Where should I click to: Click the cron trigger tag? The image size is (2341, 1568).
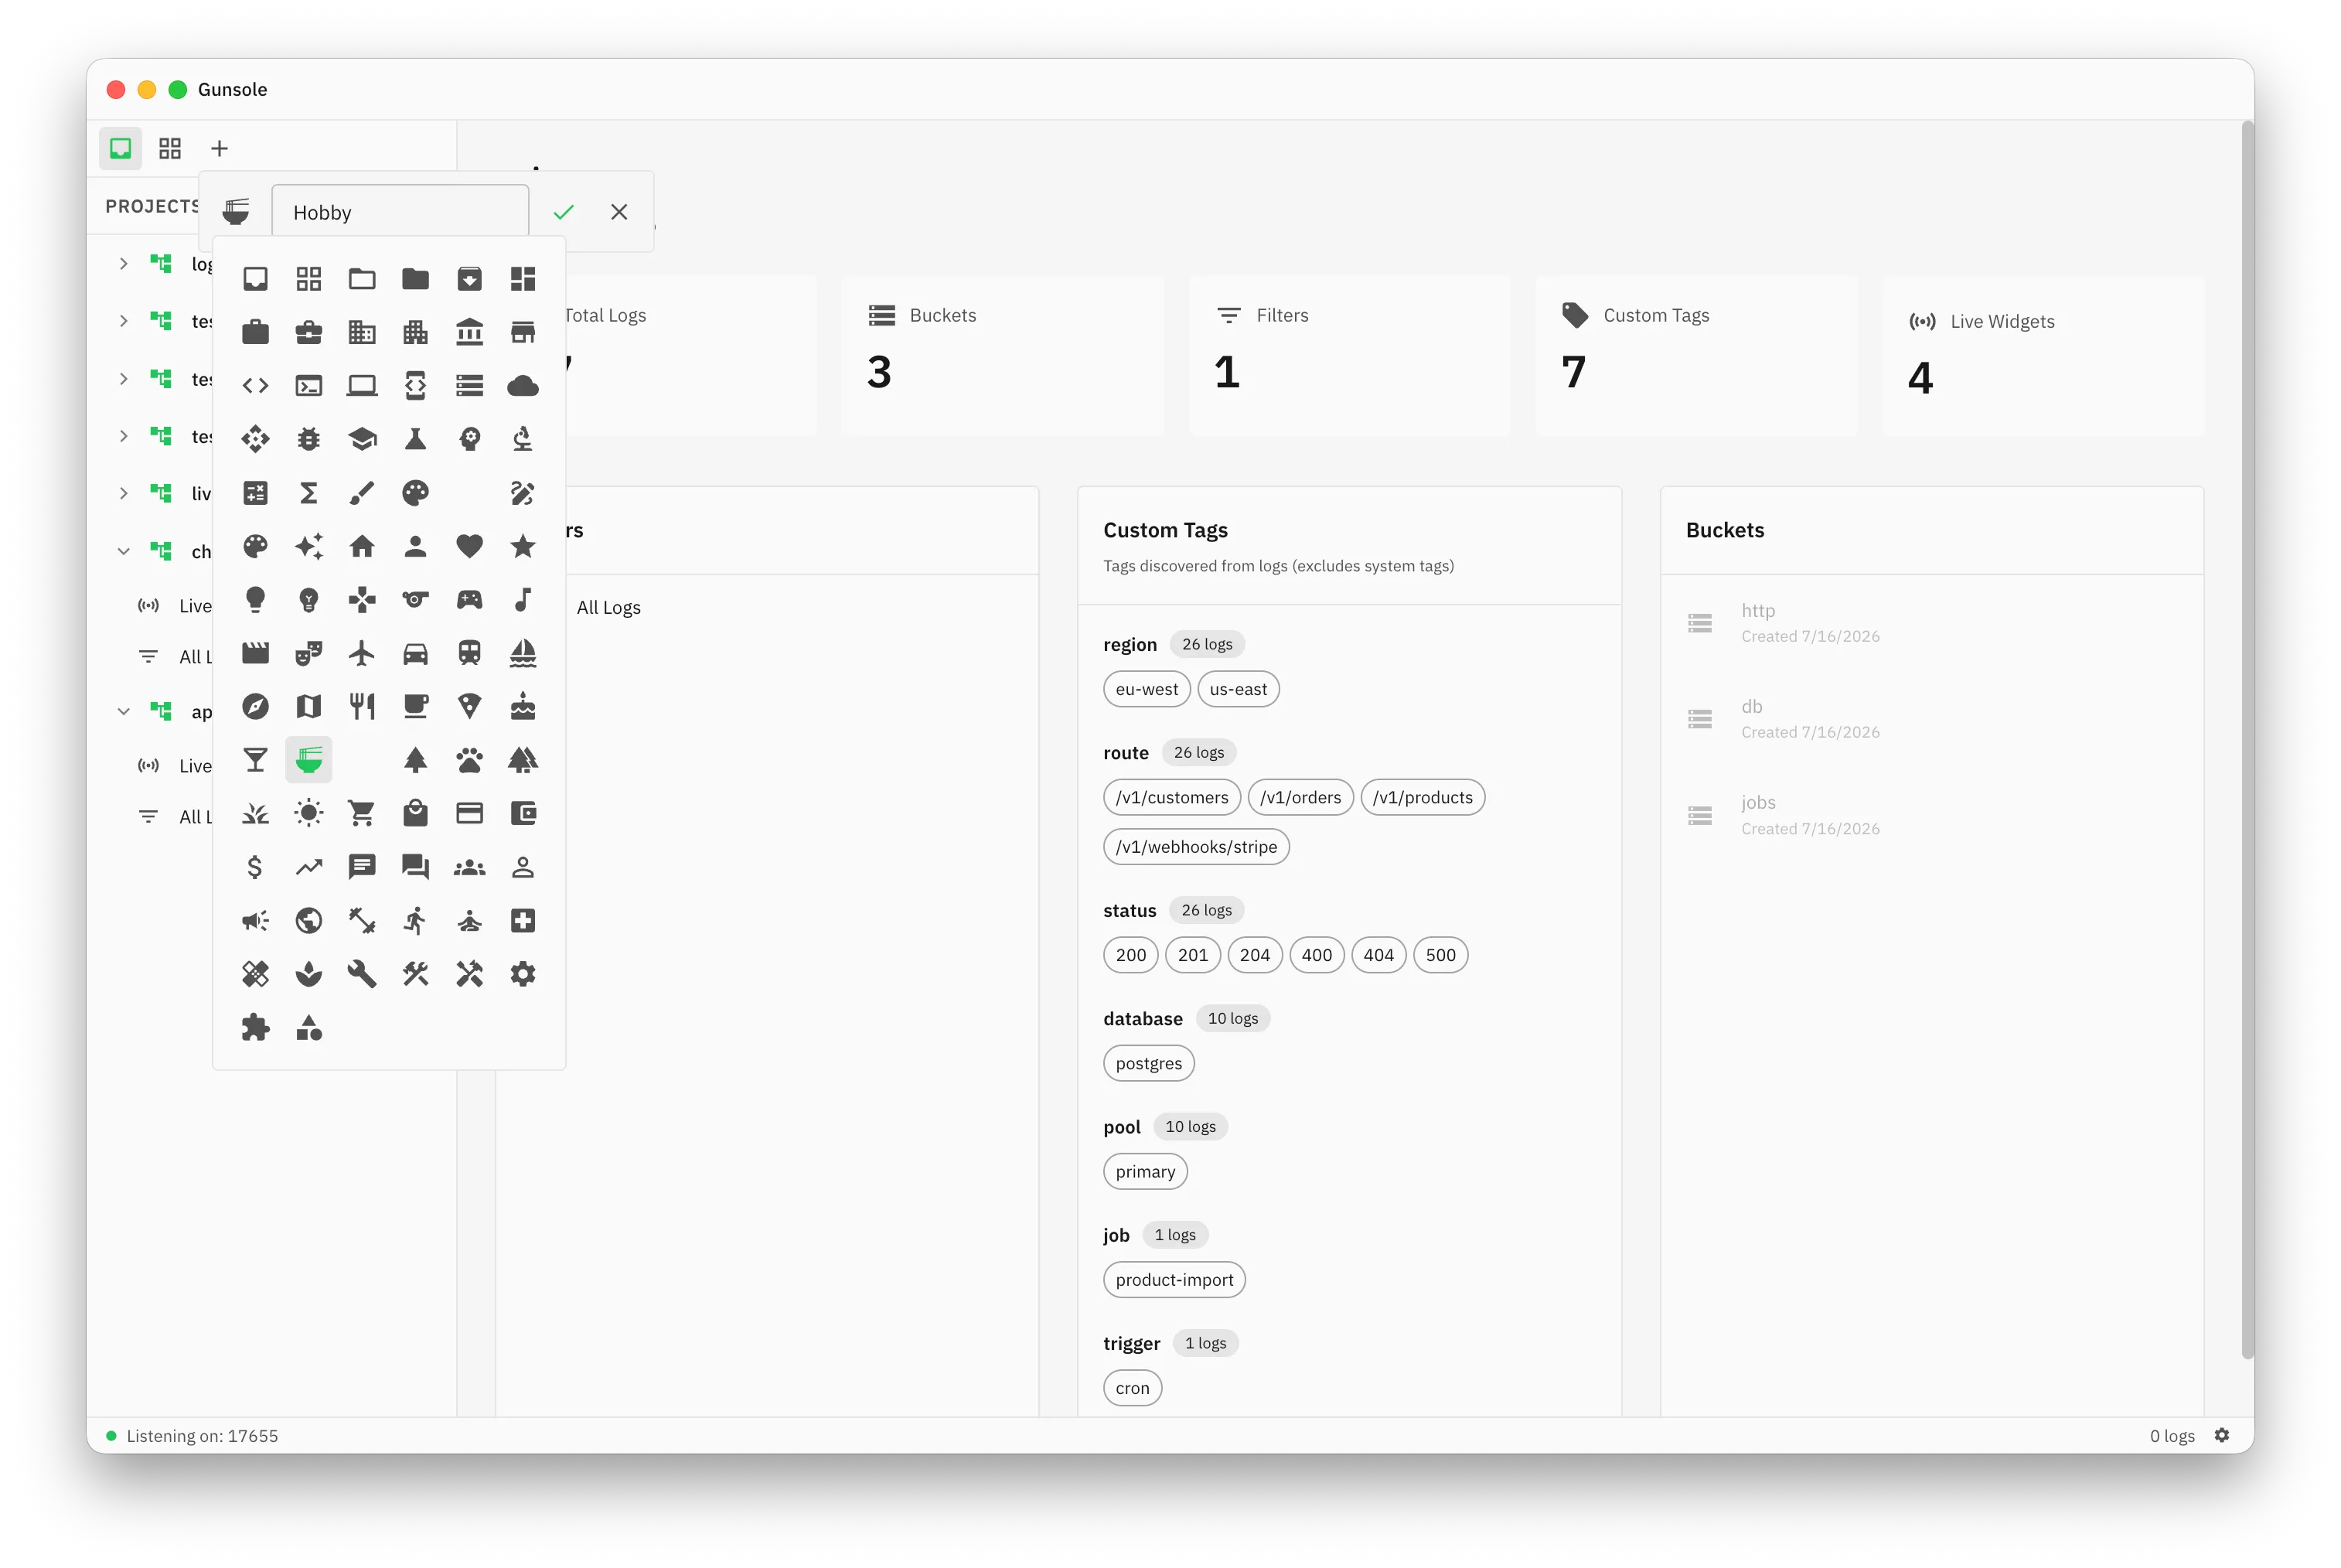[x=1132, y=1388]
